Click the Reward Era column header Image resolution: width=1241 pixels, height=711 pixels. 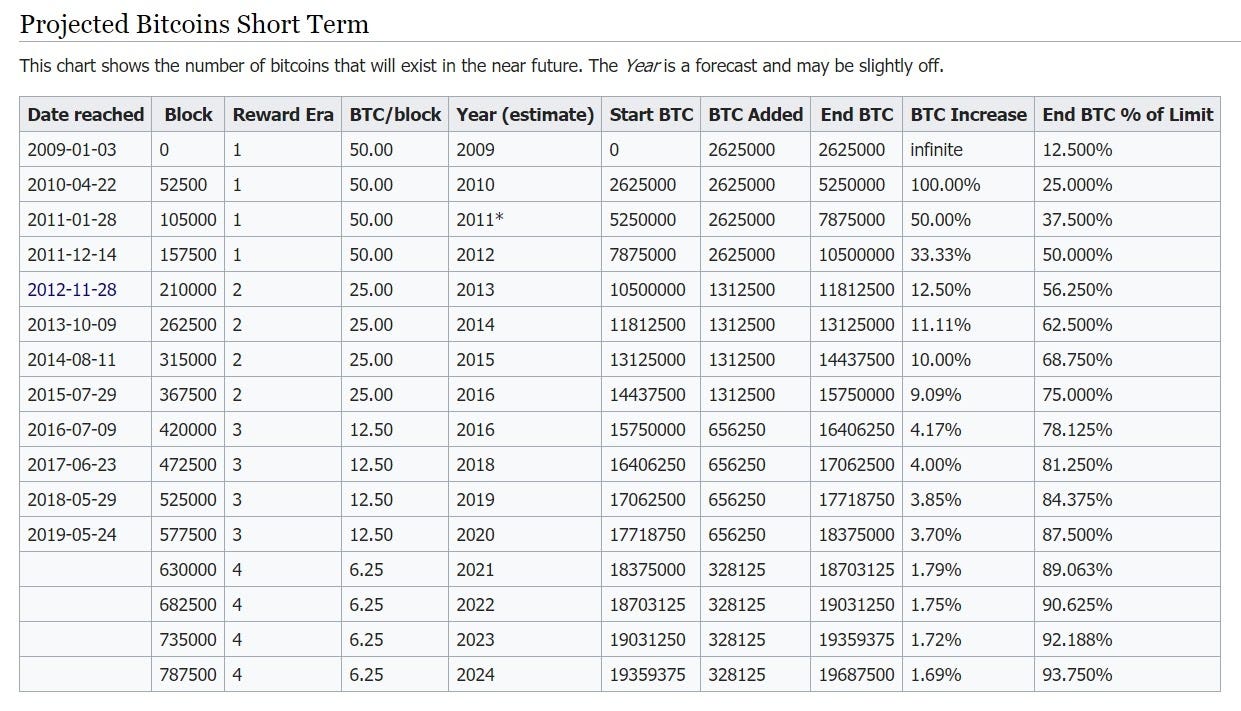(283, 115)
